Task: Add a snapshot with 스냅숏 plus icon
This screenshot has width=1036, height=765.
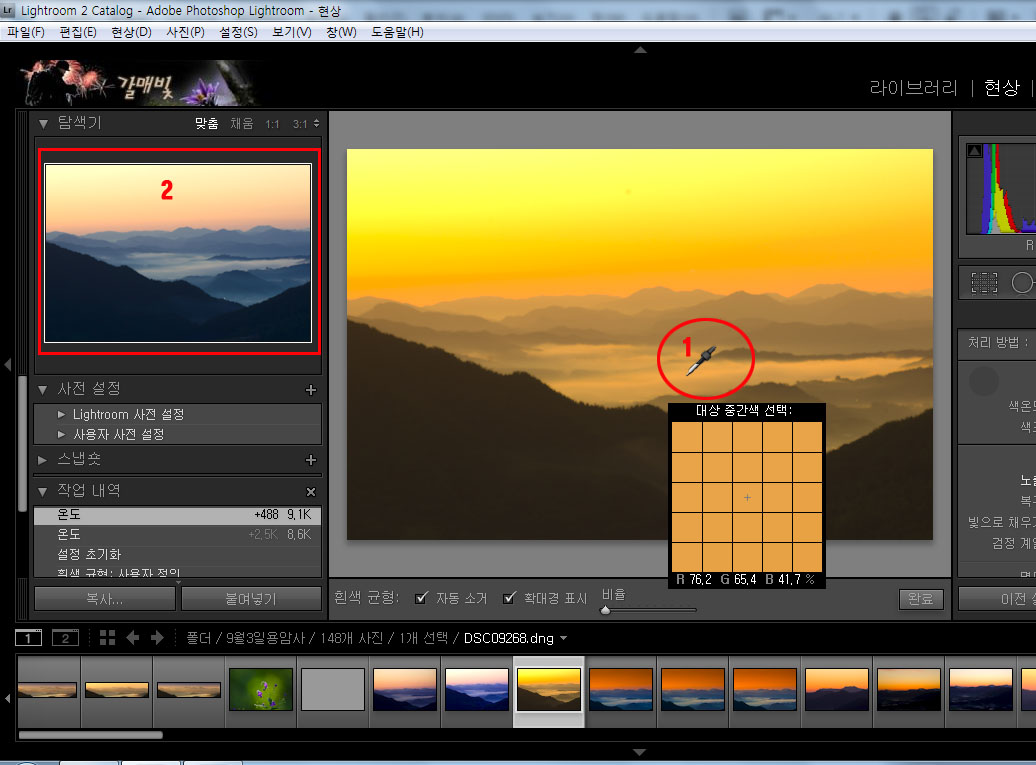Action: (x=310, y=460)
